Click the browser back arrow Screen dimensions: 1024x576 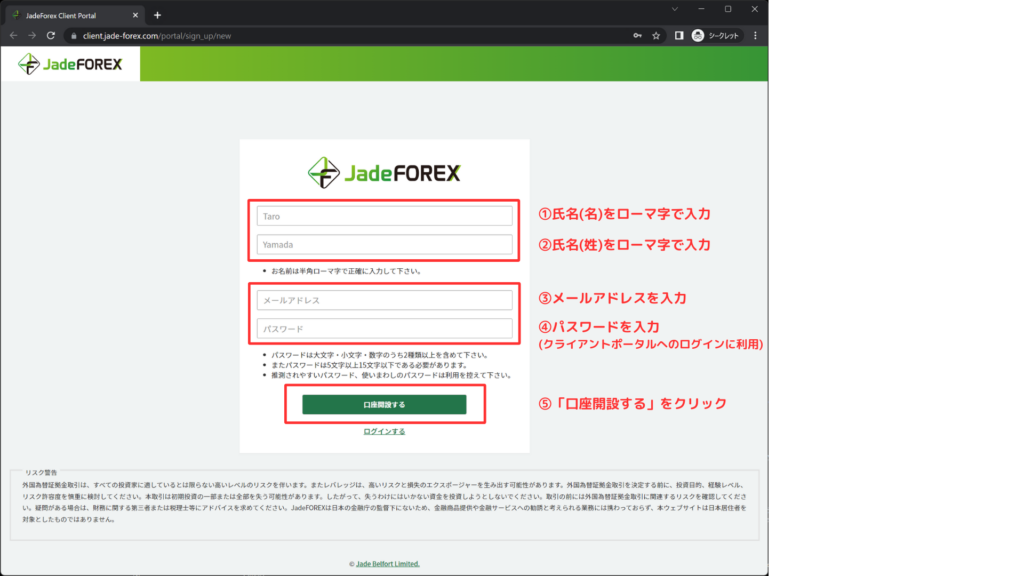14,35
